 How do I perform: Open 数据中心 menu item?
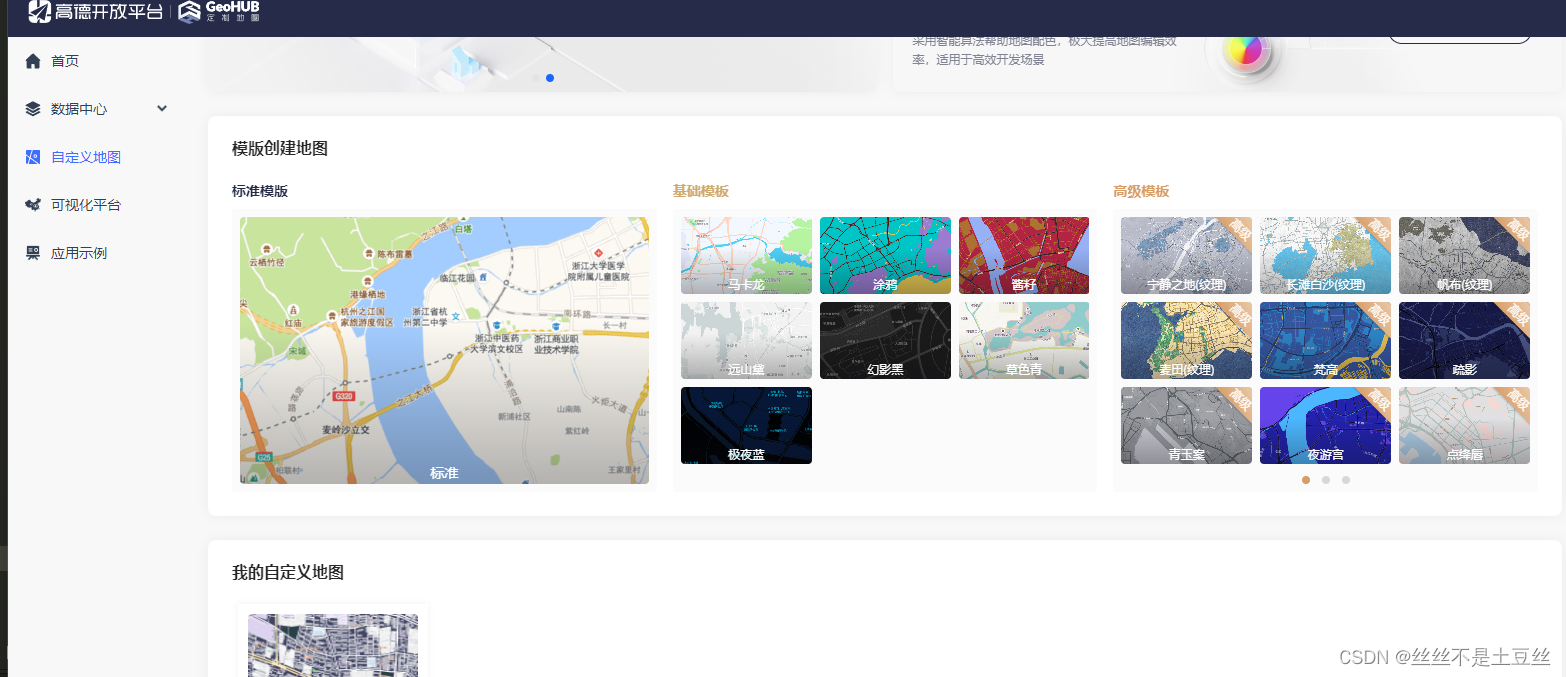pos(79,109)
